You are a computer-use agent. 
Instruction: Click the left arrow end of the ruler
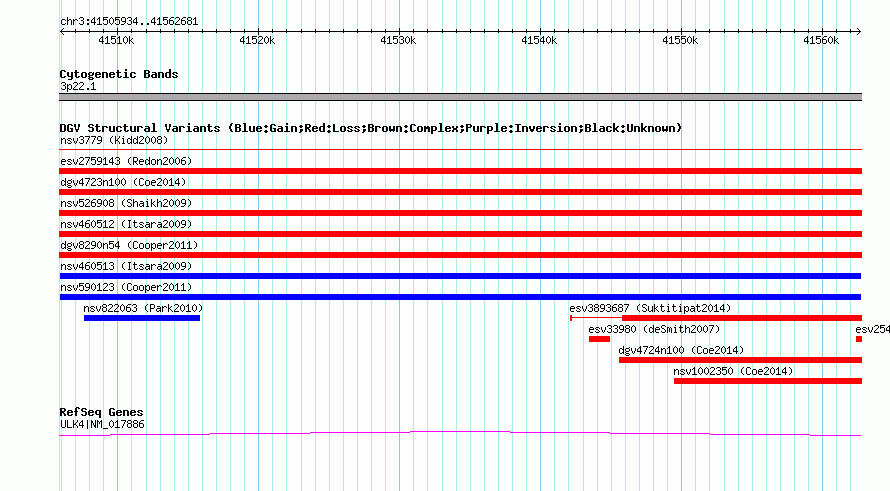click(62, 31)
